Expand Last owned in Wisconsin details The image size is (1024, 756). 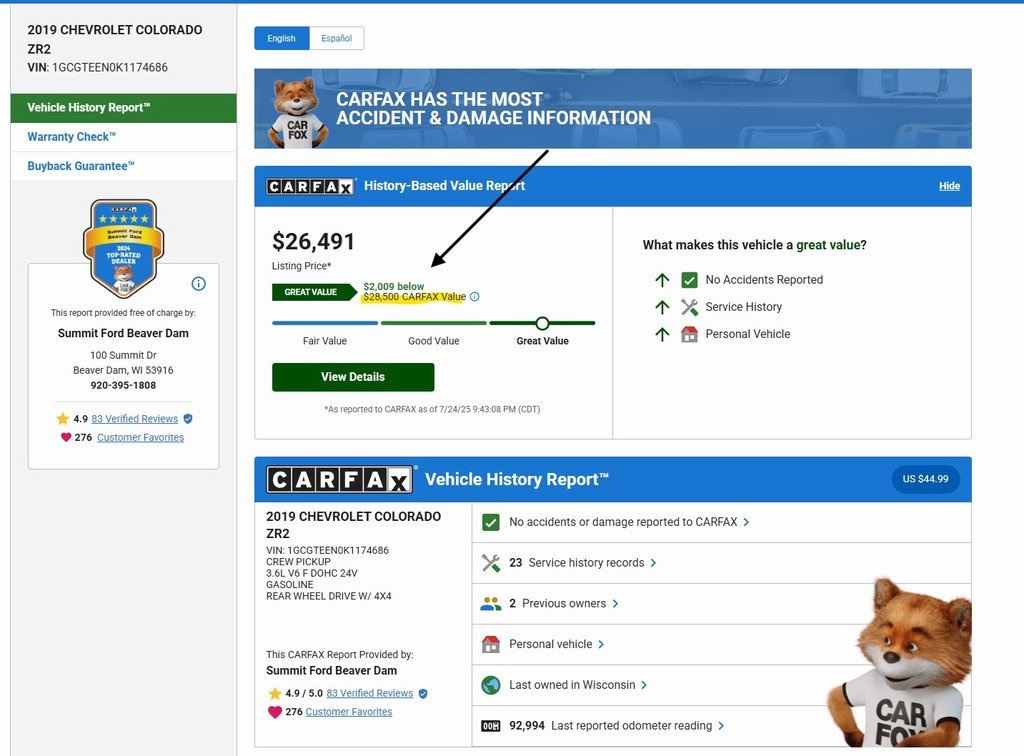pyautogui.click(x=644, y=685)
